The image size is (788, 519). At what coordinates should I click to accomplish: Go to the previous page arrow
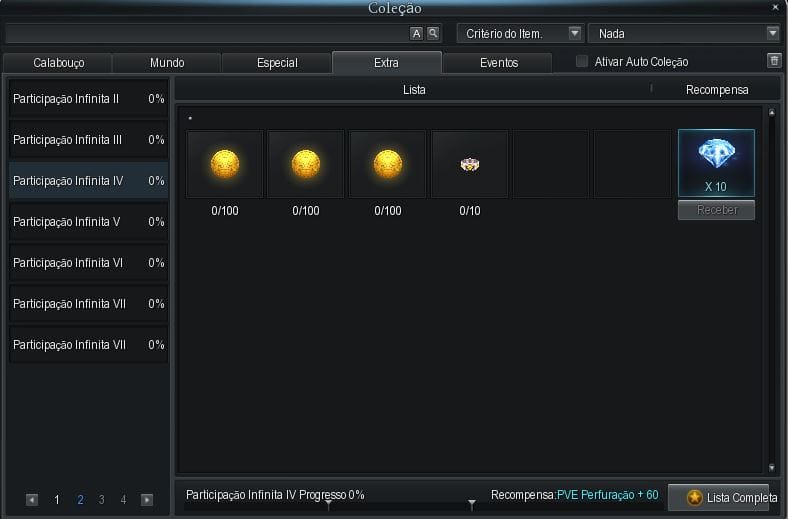click(32, 500)
